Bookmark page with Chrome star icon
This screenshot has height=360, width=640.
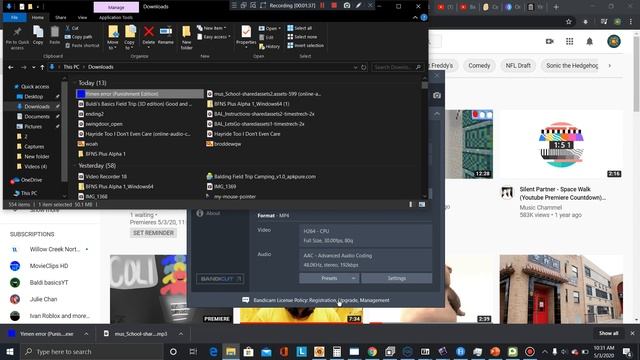coord(569,22)
